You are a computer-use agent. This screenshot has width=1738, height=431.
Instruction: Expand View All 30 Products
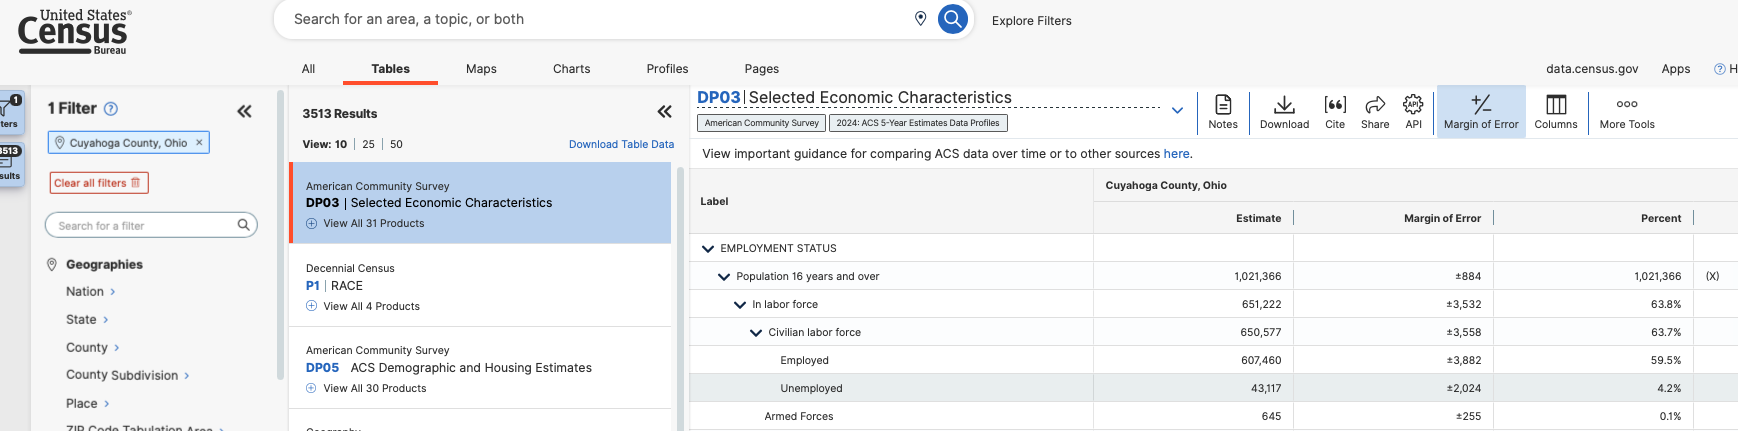pos(365,388)
